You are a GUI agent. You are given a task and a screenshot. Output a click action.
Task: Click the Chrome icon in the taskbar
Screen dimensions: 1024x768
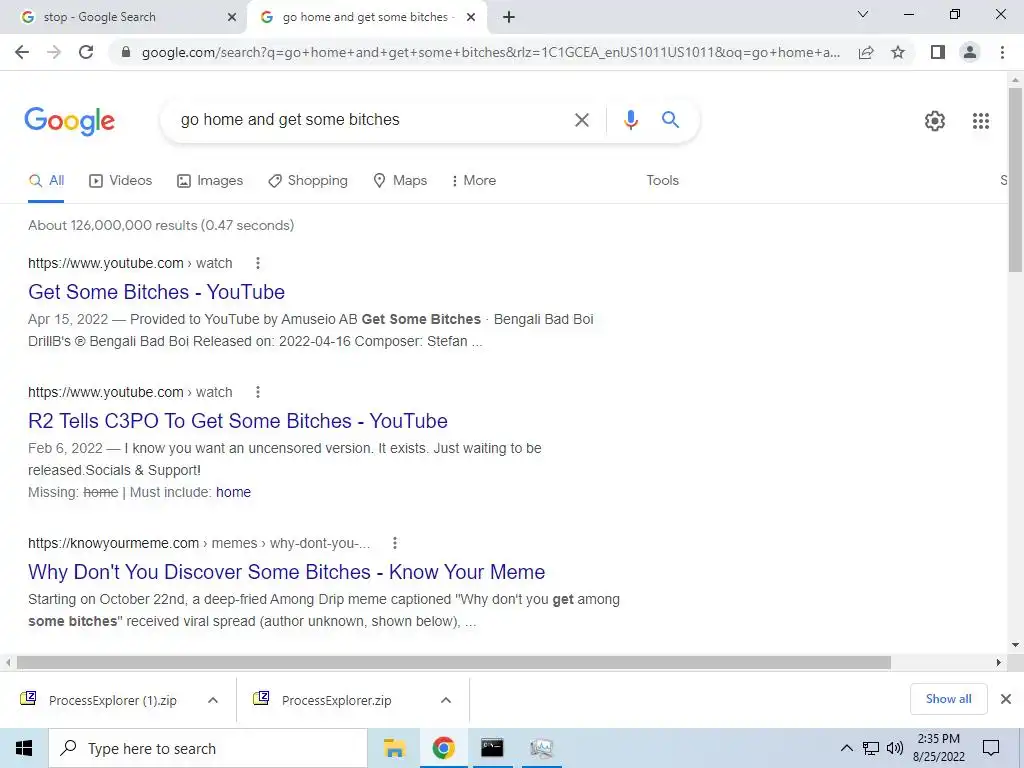443,748
